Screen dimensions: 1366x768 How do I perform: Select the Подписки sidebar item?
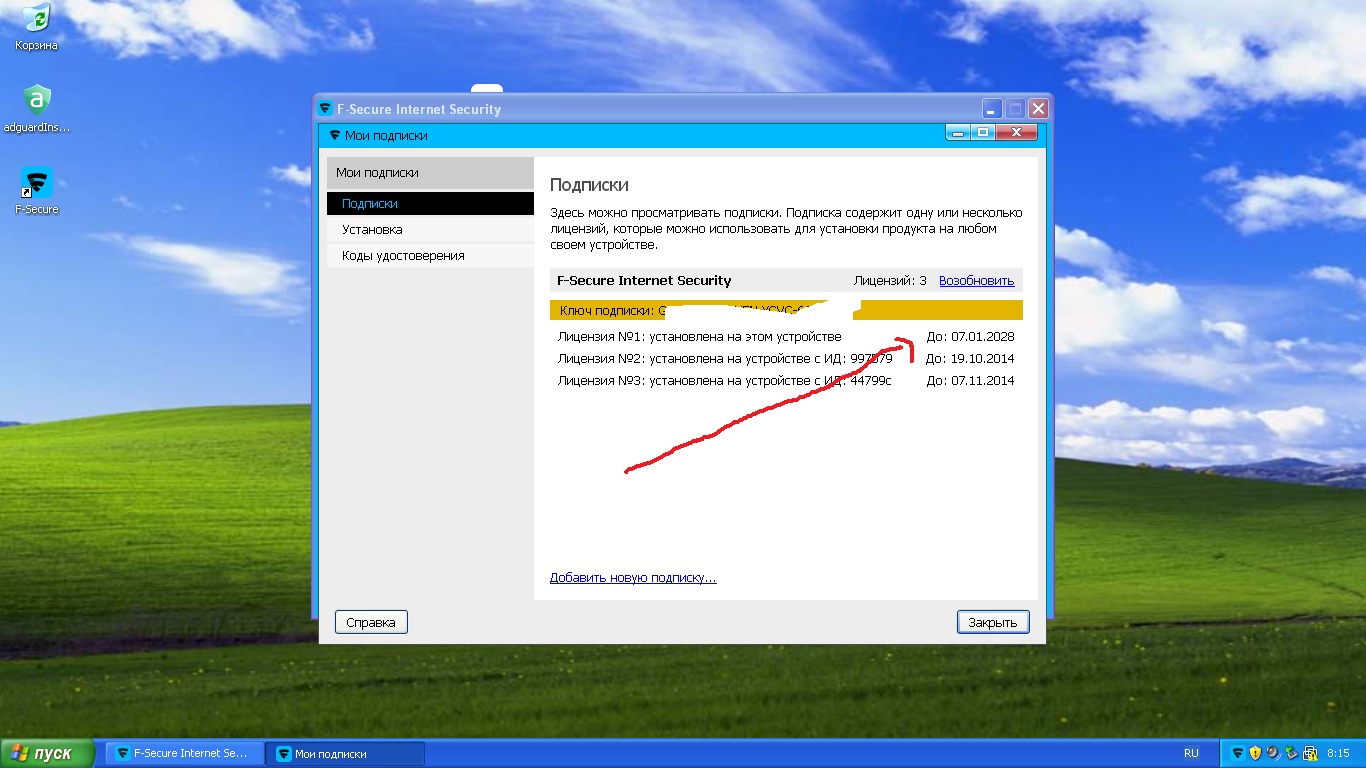coord(430,203)
